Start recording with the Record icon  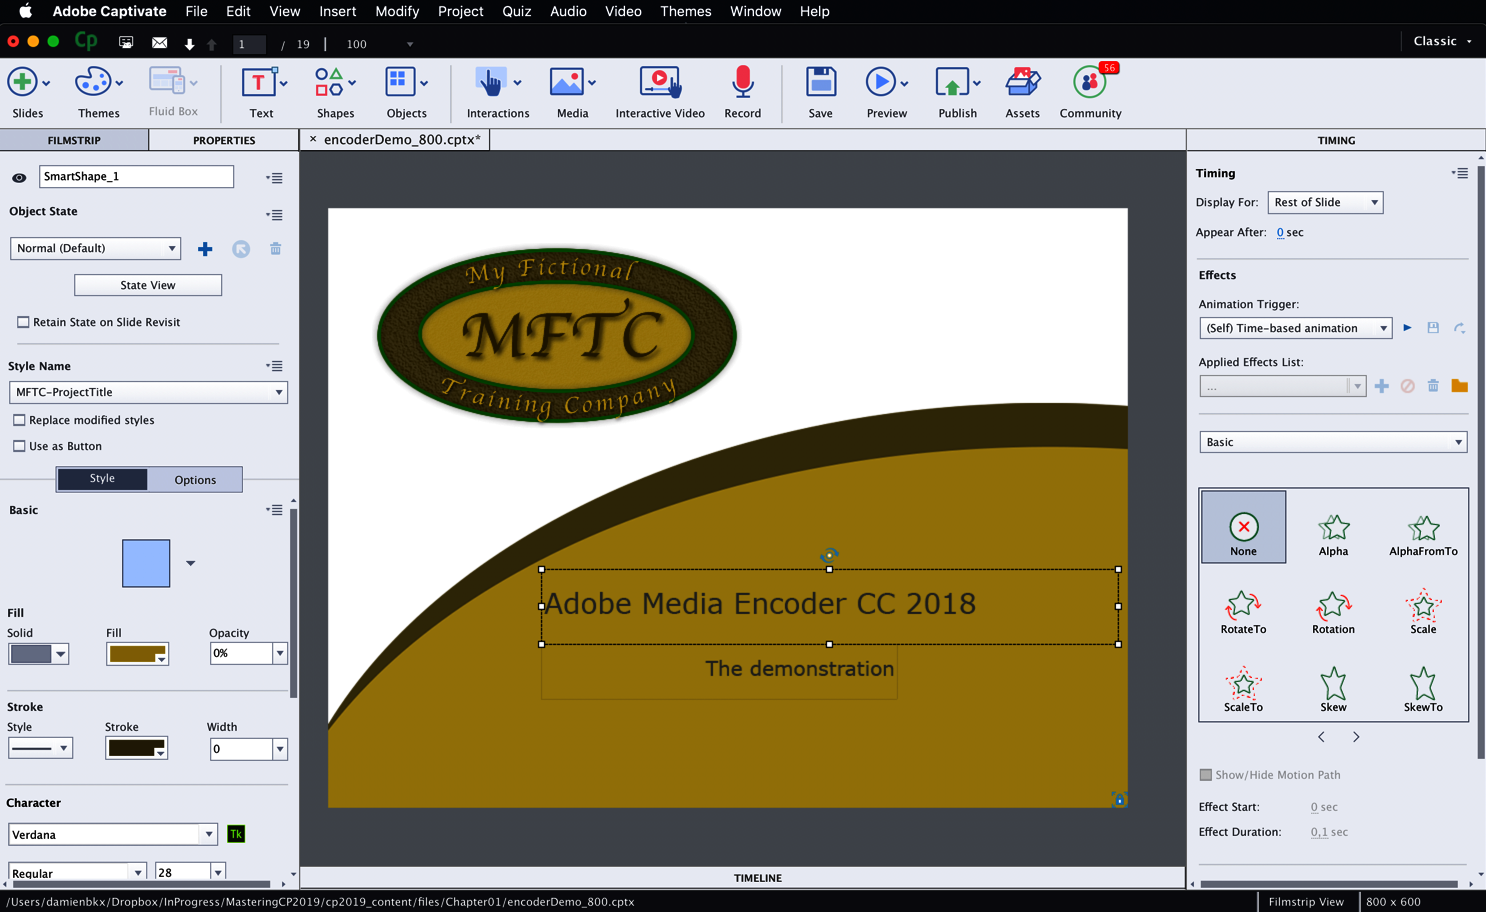[742, 92]
